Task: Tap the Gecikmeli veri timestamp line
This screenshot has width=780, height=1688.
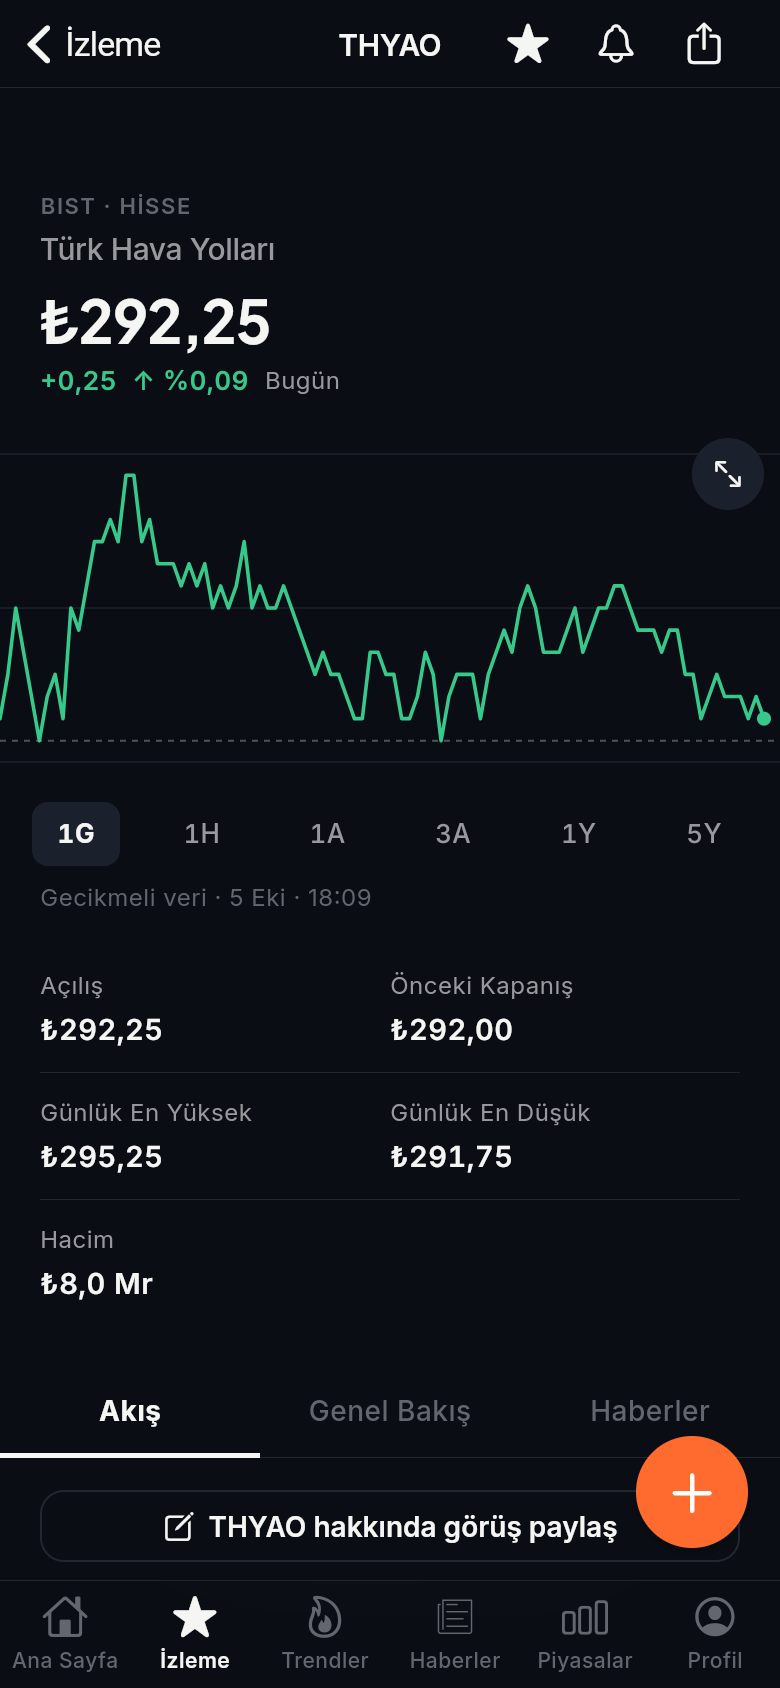Action: point(206,898)
